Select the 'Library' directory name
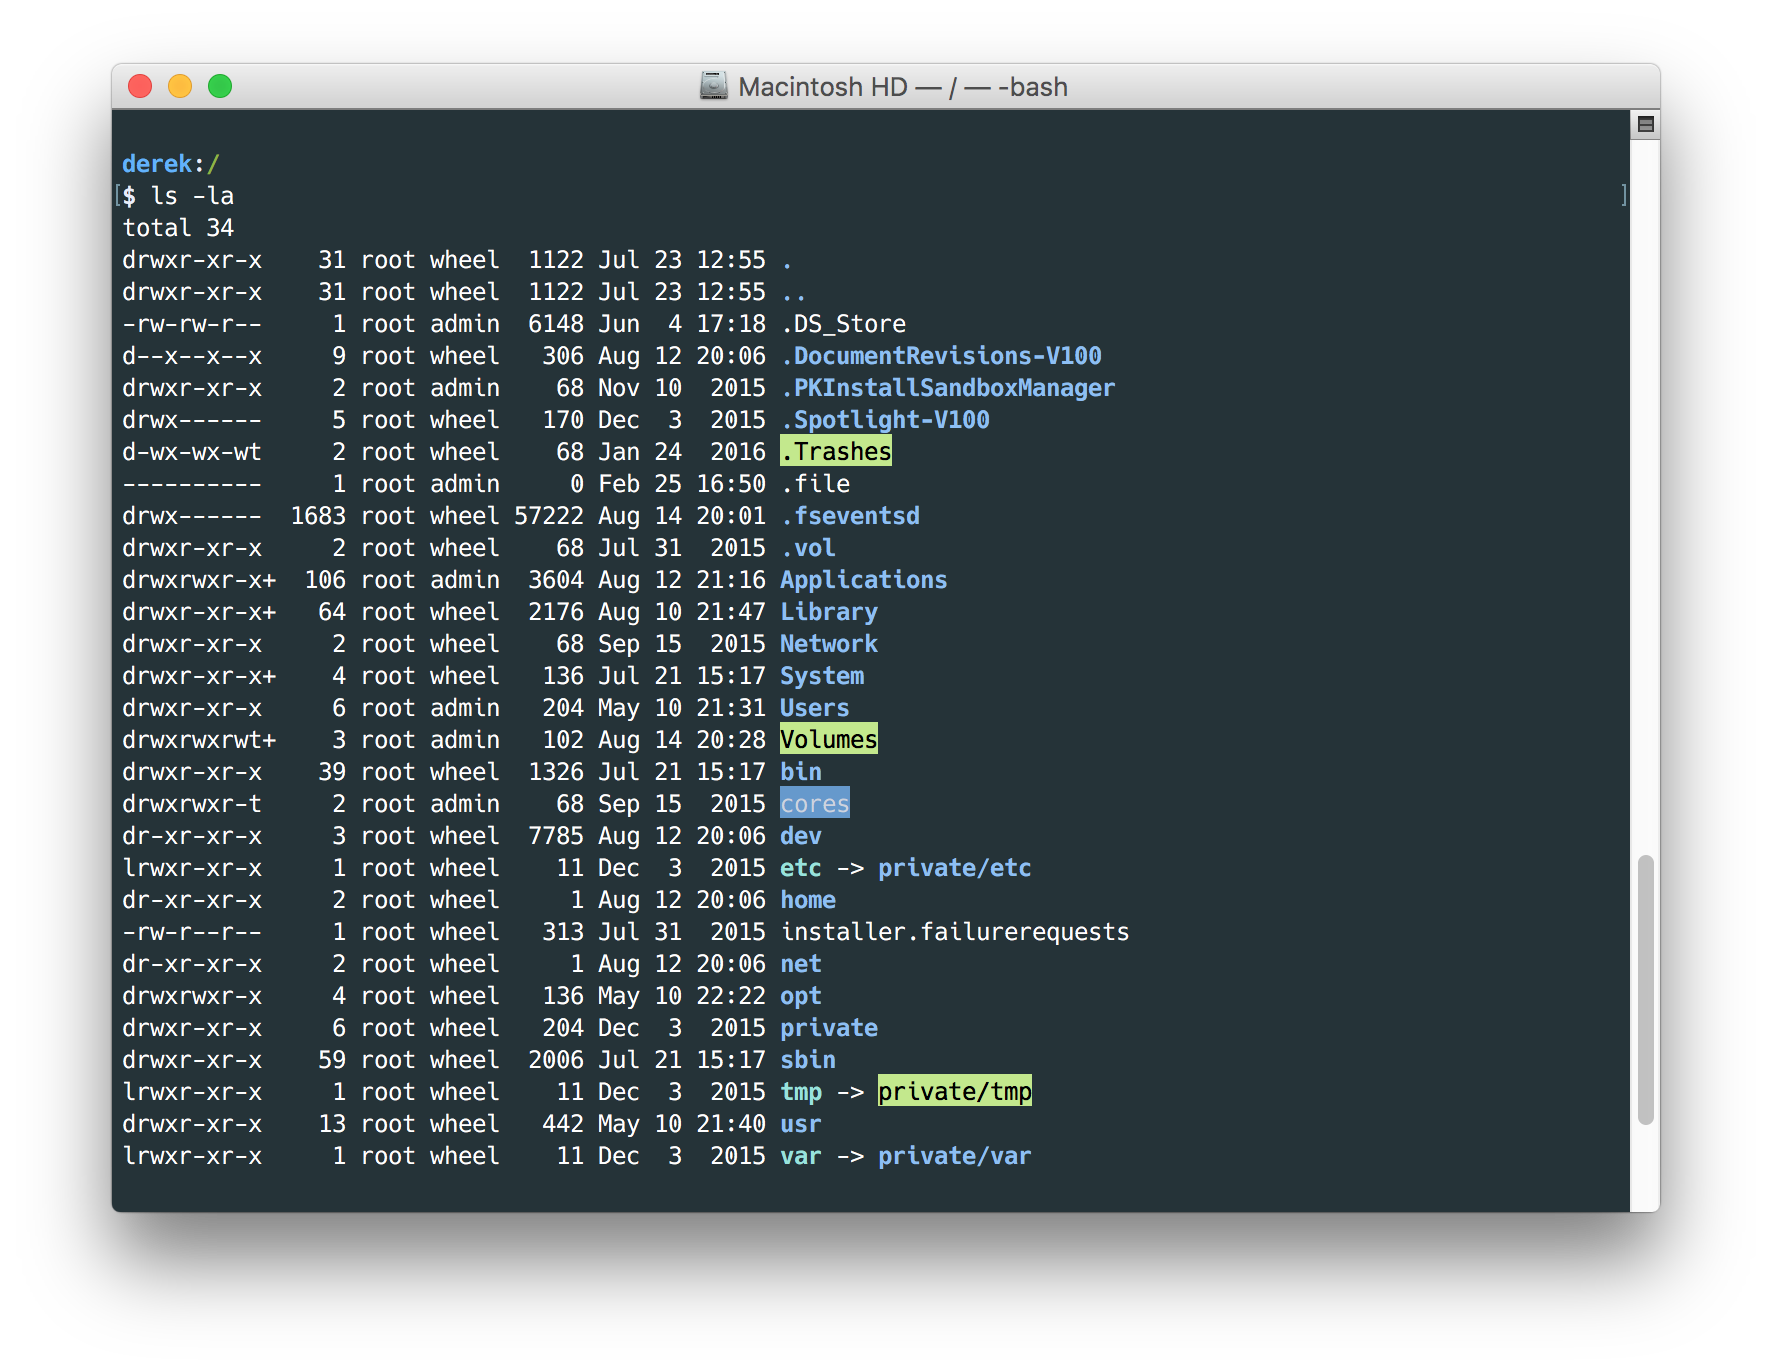The width and height of the screenshot is (1772, 1372). tap(829, 612)
